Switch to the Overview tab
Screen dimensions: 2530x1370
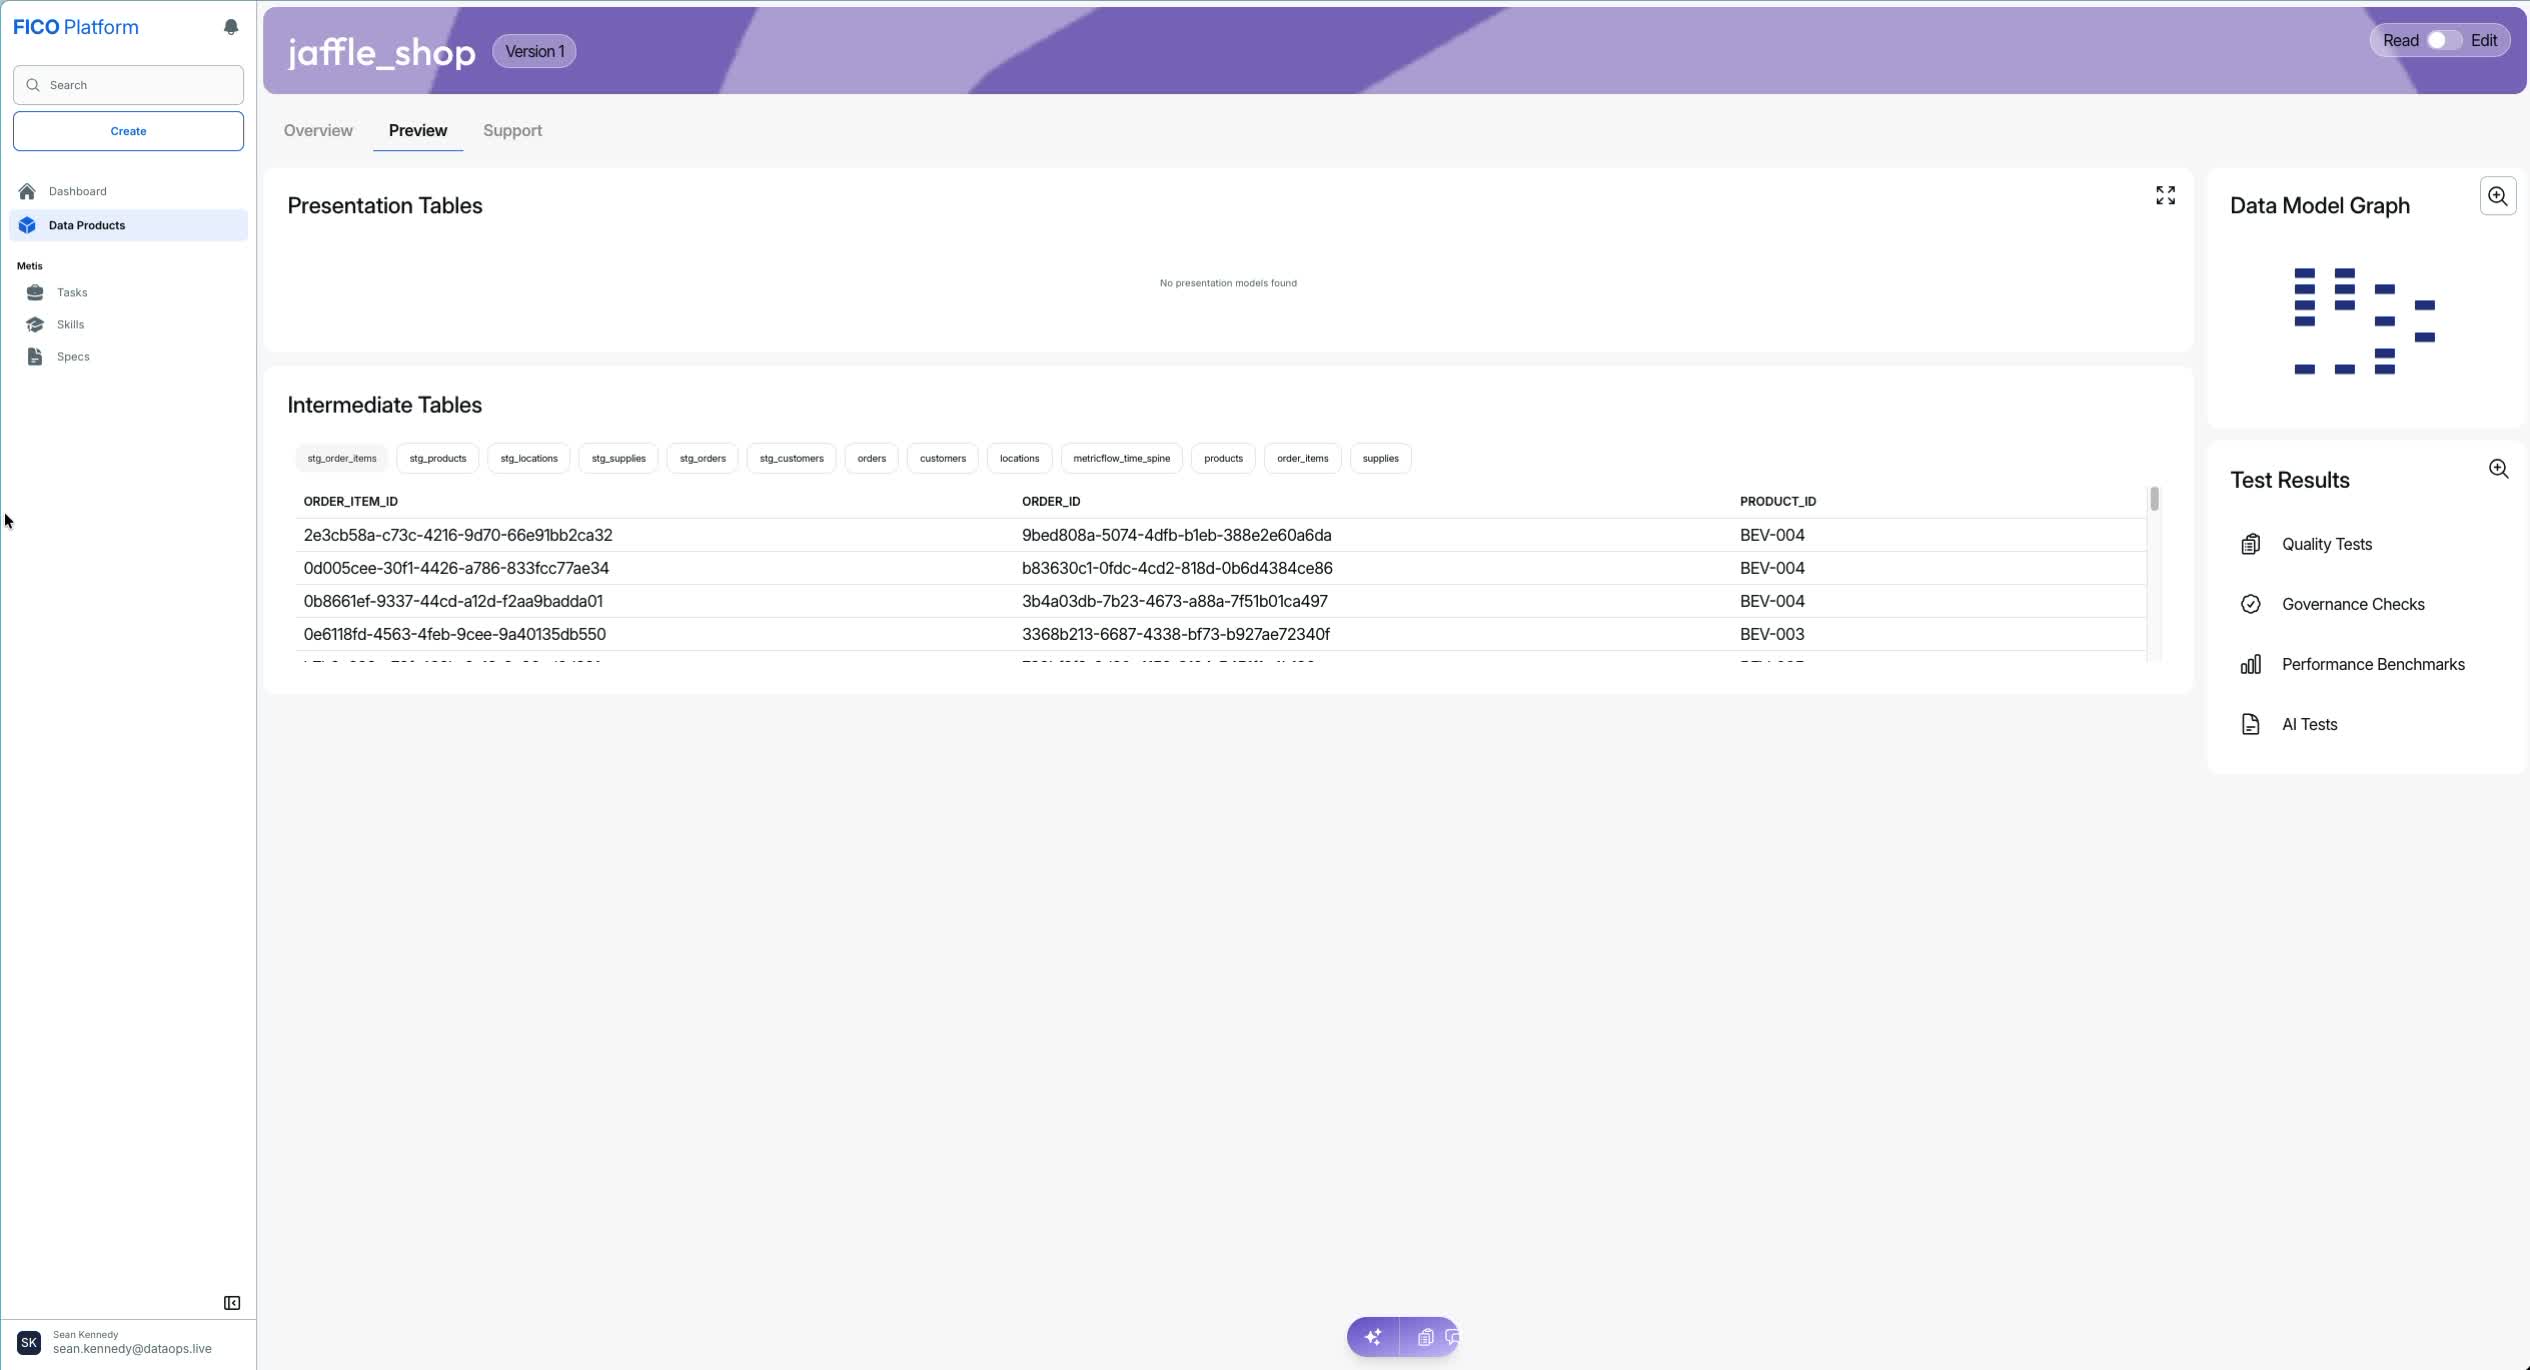click(x=318, y=130)
